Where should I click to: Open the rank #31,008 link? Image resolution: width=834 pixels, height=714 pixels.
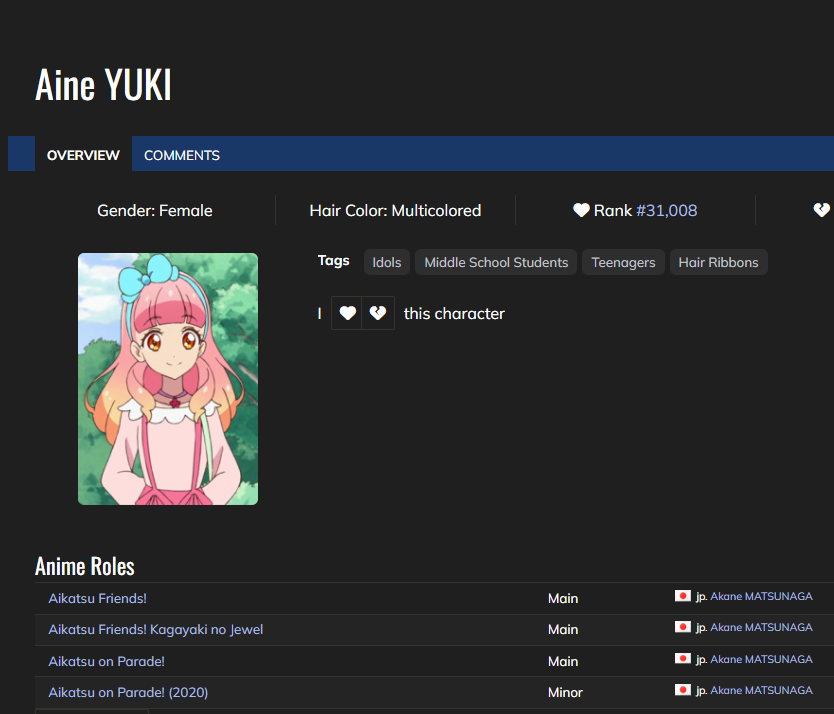pyautogui.click(x=667, y=210)
